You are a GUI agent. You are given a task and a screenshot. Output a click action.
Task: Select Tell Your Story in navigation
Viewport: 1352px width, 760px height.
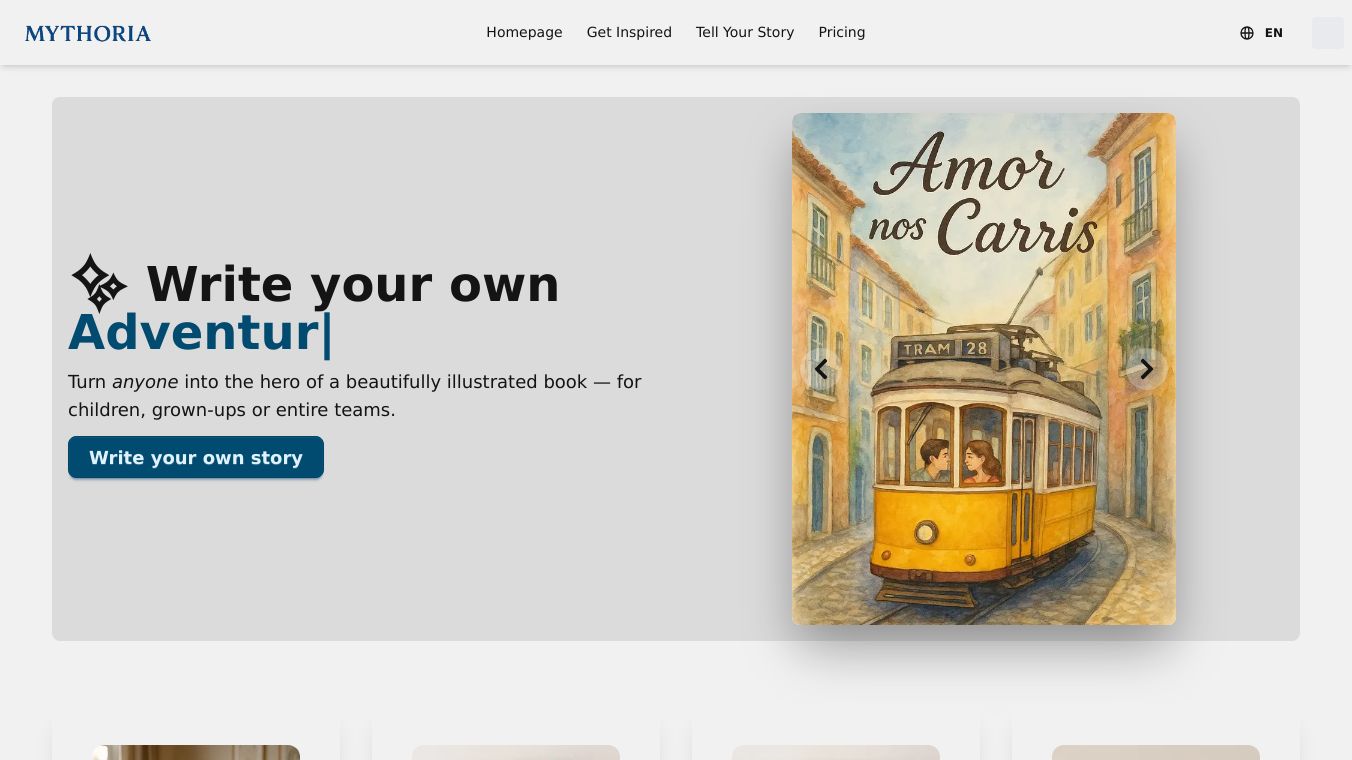[745, 32]
